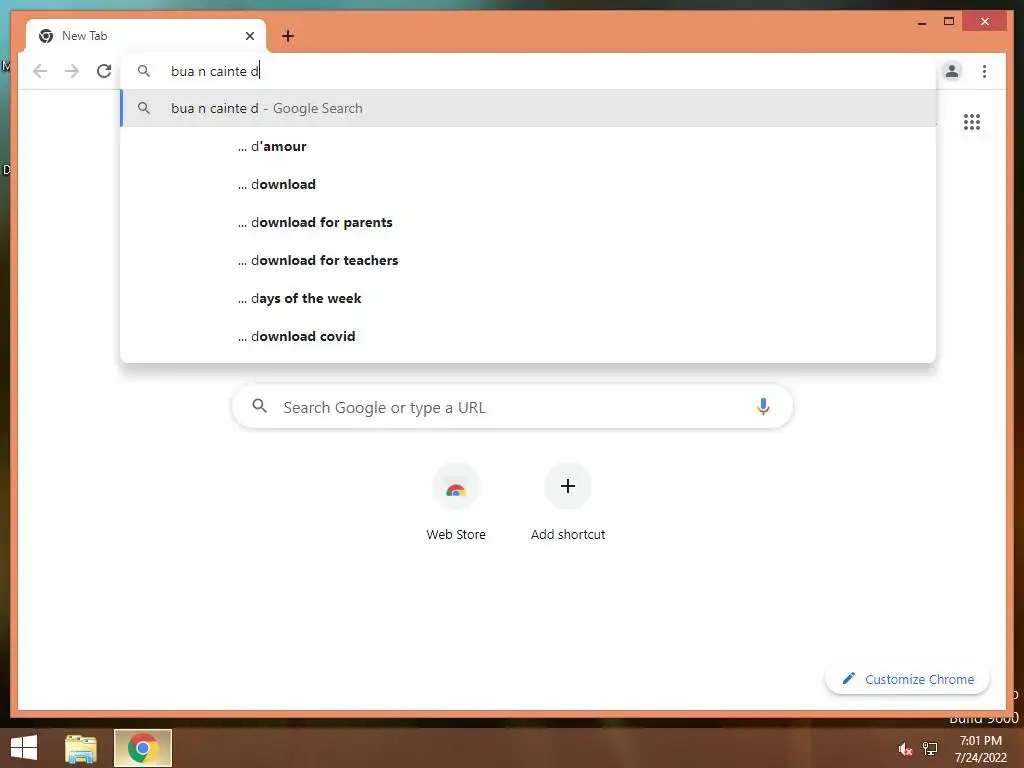This screenshot has height=768, width=1024.
Task: Minimize the Chrome window
Action: click(x=922, y=22)
